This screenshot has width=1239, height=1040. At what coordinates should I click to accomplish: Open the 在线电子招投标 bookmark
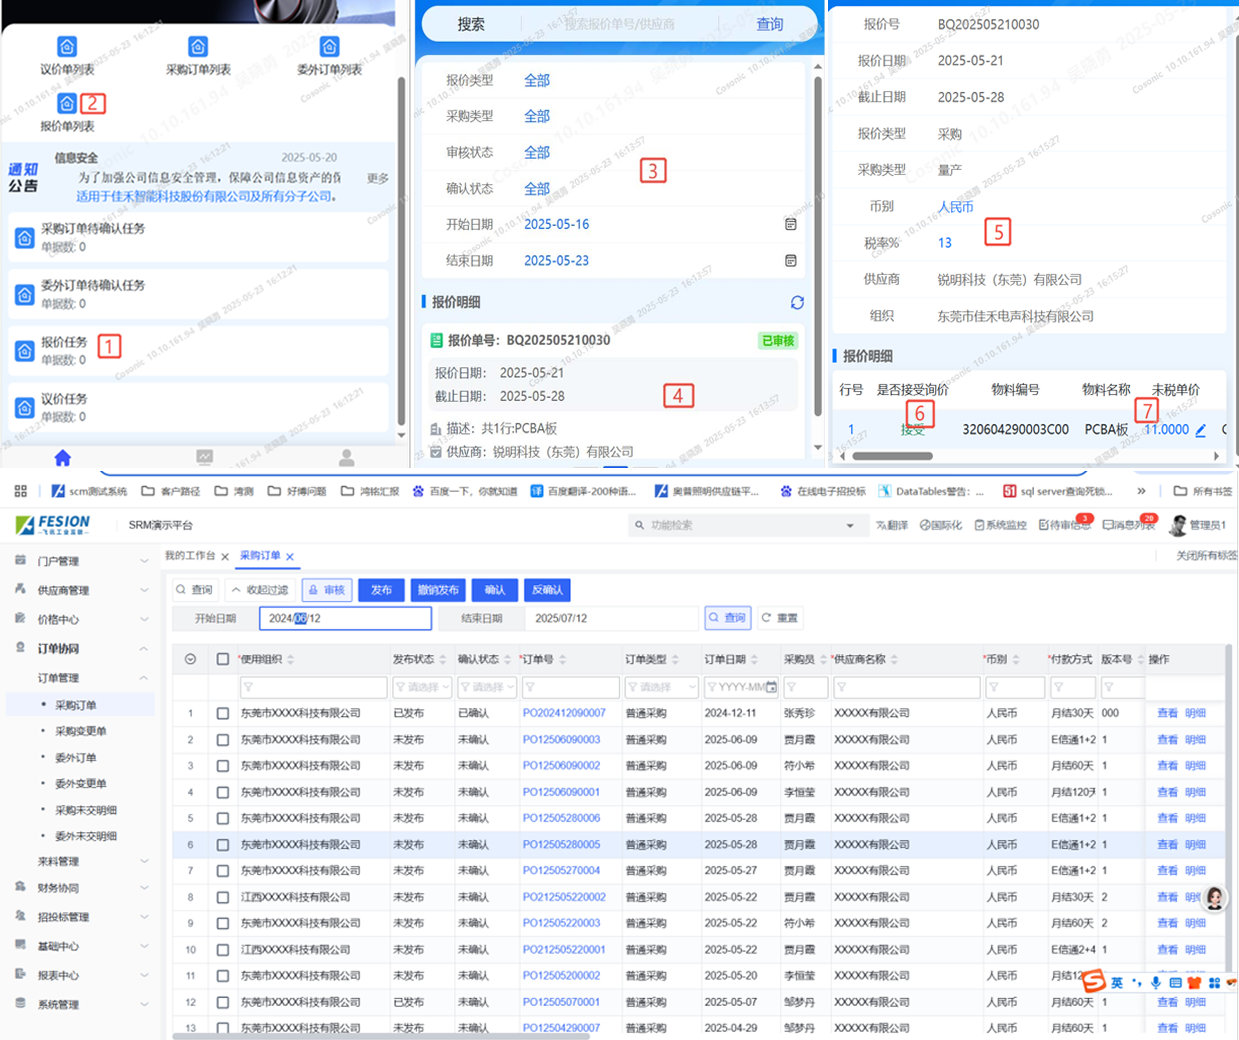(x=822, y=491)
